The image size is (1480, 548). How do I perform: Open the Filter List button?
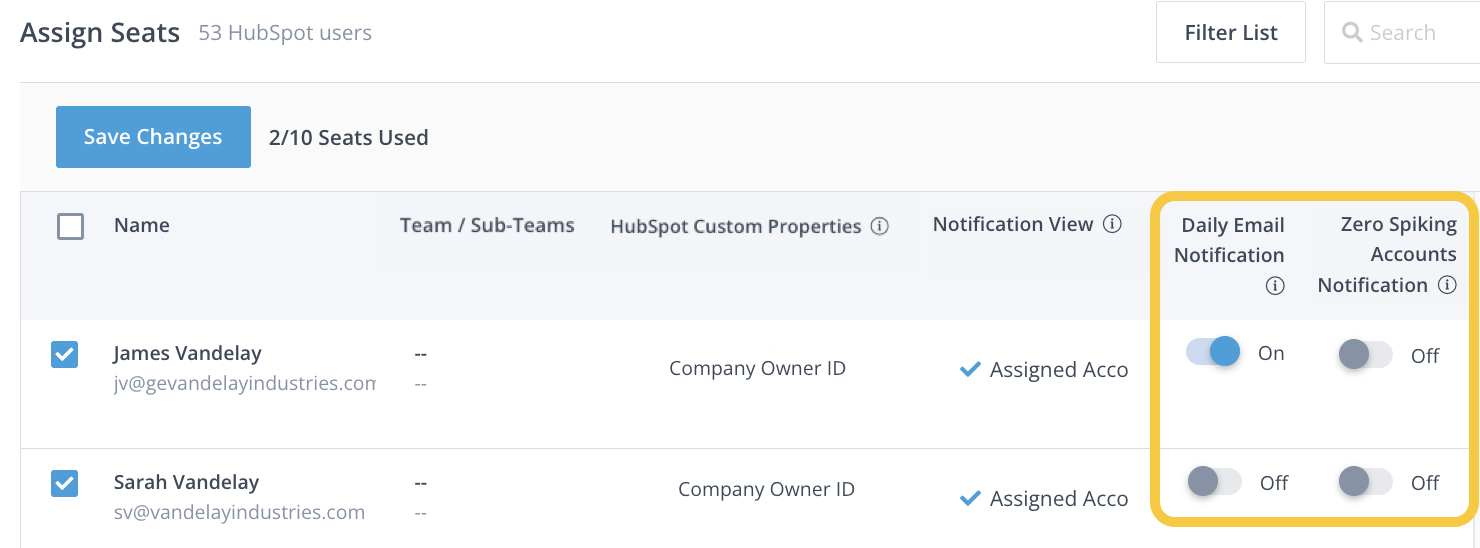coord(1230,33)
